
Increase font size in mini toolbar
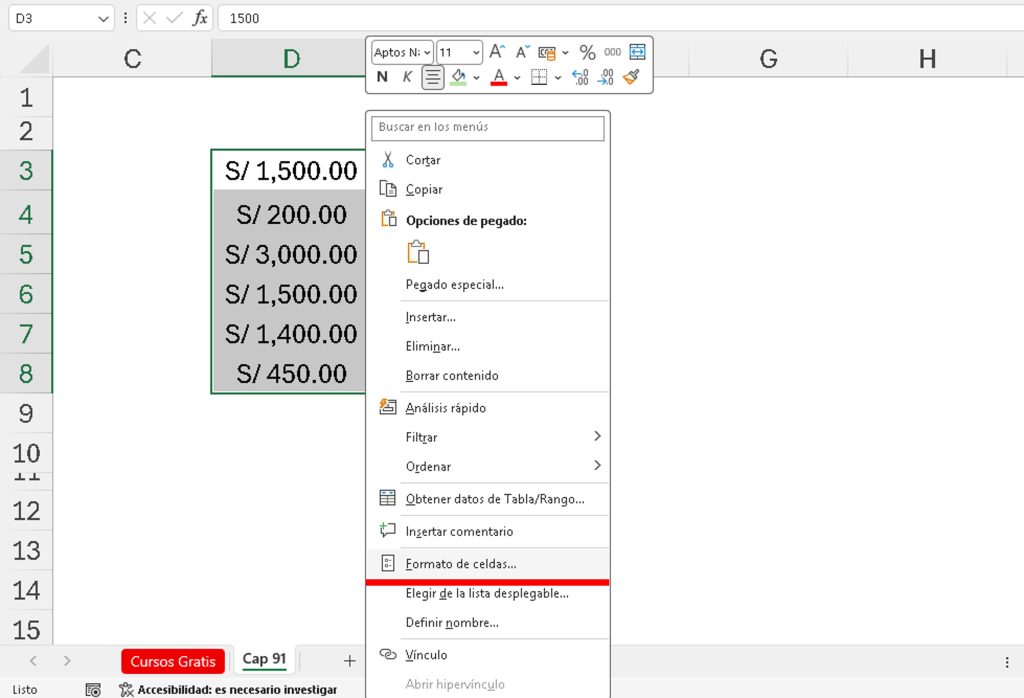pyautogui.click(x=497, y=52)
